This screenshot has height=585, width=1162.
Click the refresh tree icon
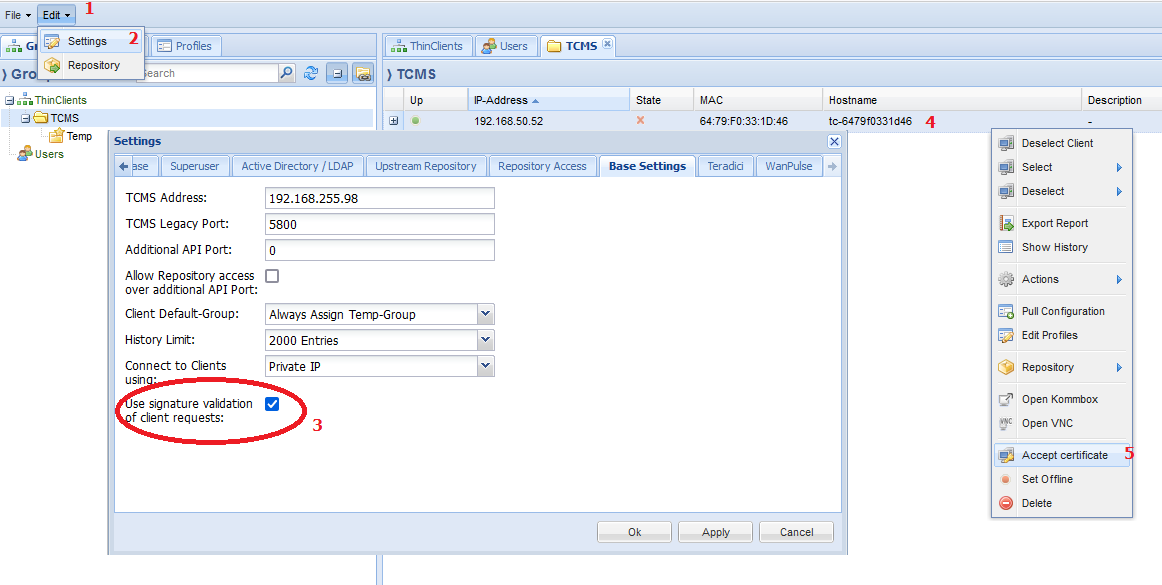pos(311,73)
